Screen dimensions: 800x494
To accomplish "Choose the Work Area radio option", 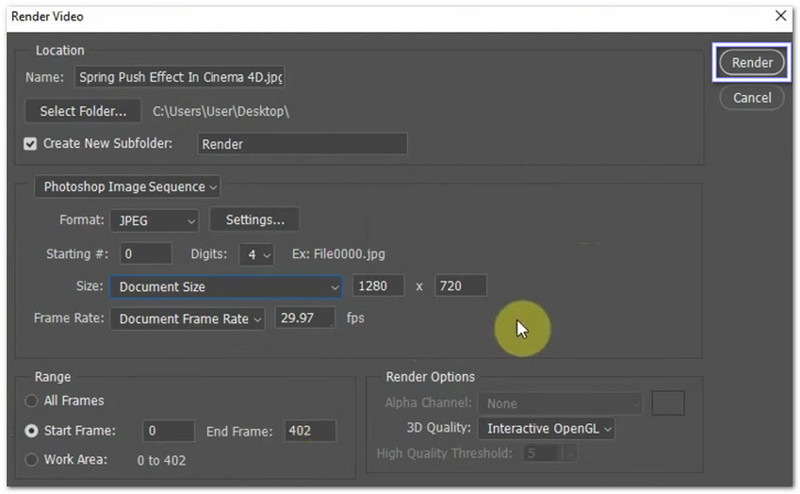I will pos(30,460).
